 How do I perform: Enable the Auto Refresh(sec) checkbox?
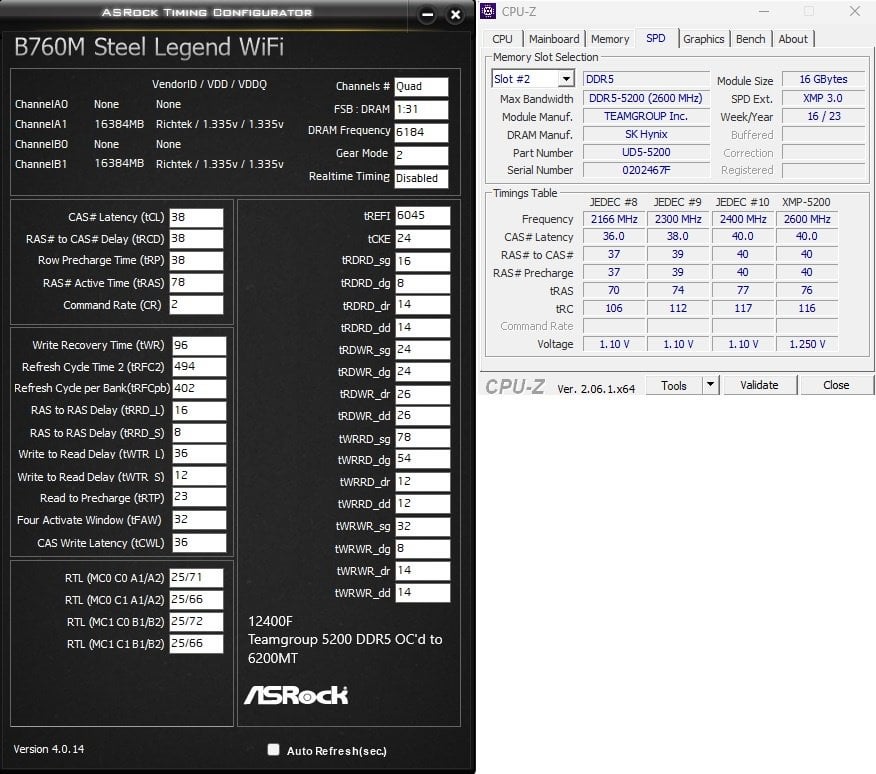tap(273, 749)
